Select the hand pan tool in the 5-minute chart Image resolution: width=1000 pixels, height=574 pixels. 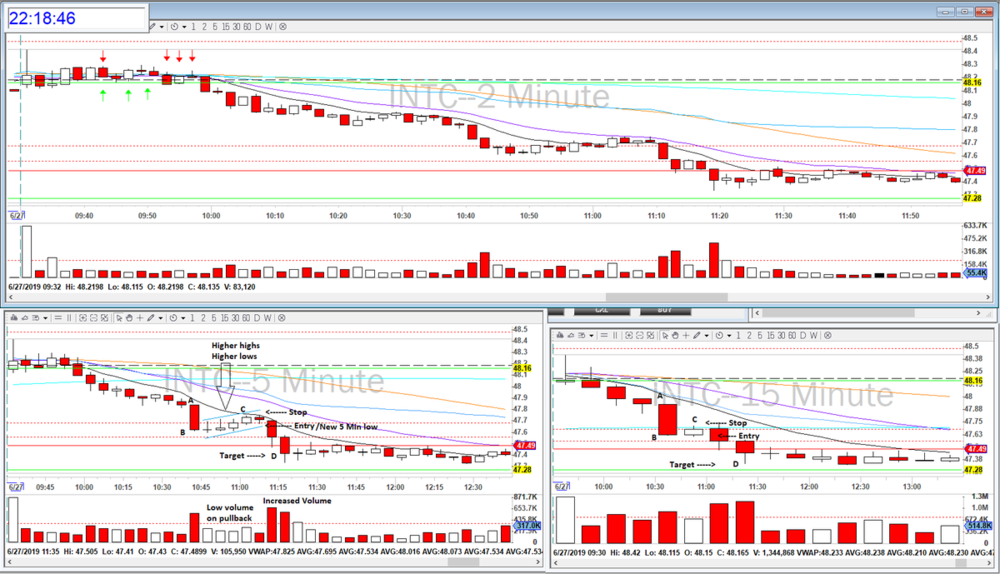(130, 318)
